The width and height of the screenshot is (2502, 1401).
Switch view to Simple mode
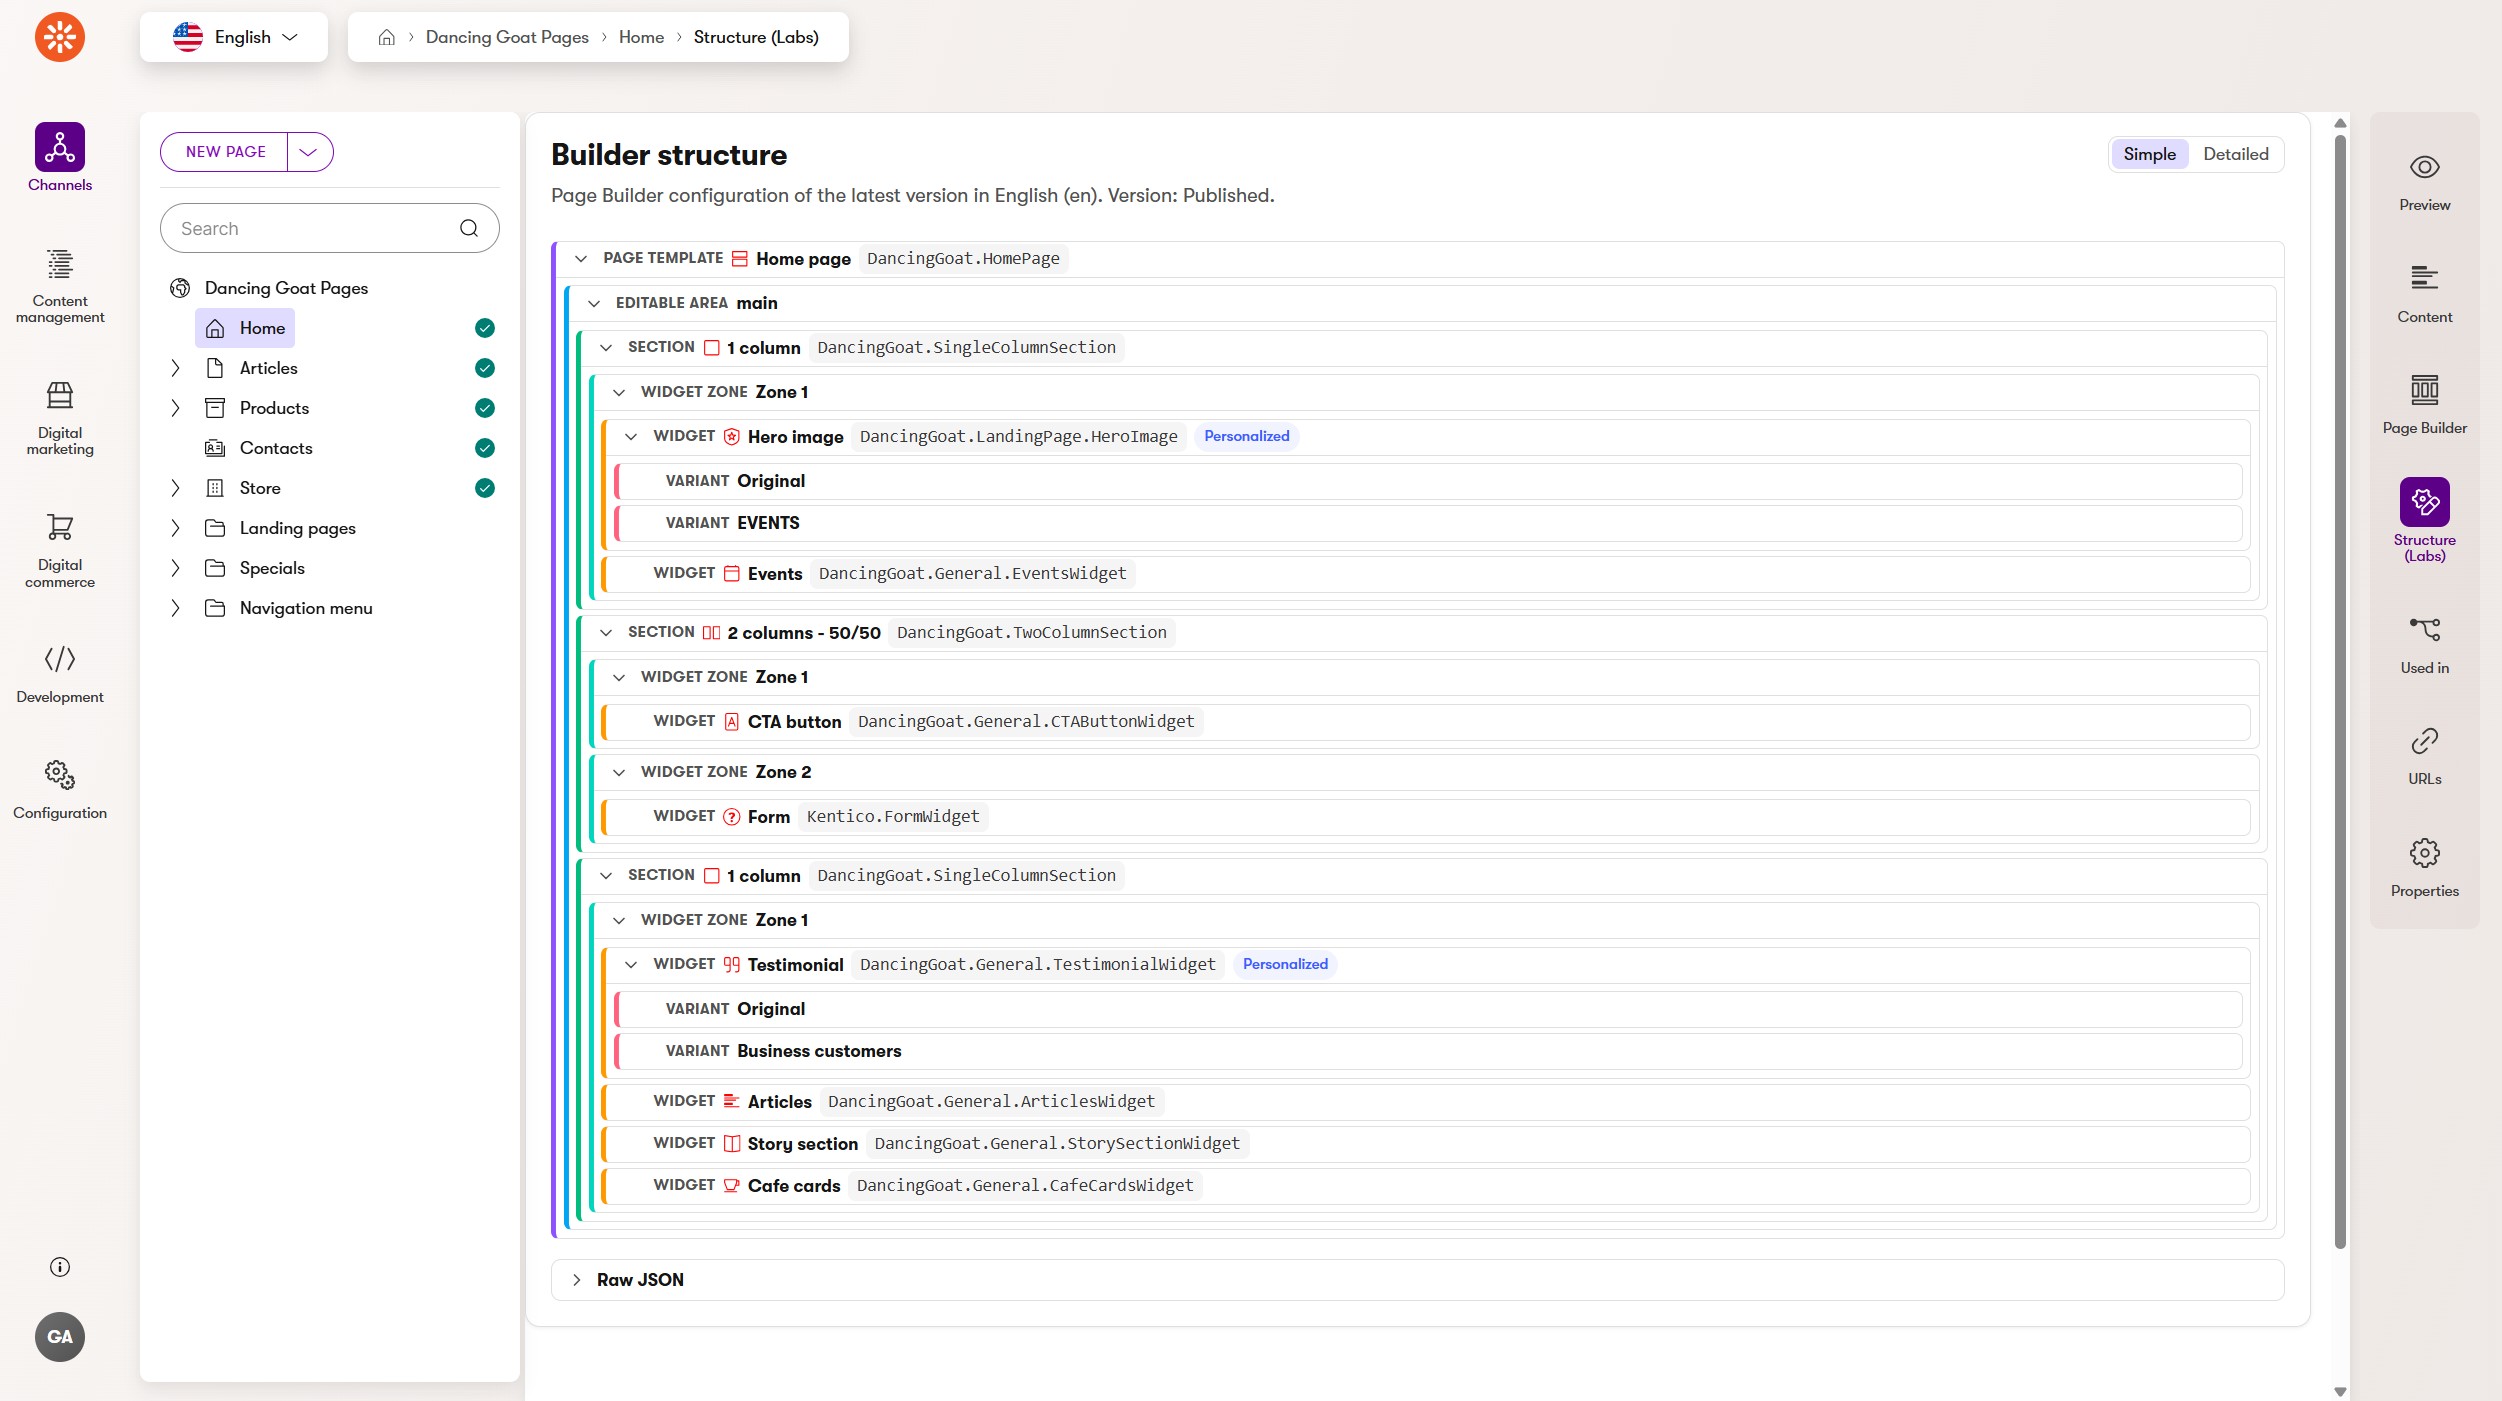coord(2149,154)
